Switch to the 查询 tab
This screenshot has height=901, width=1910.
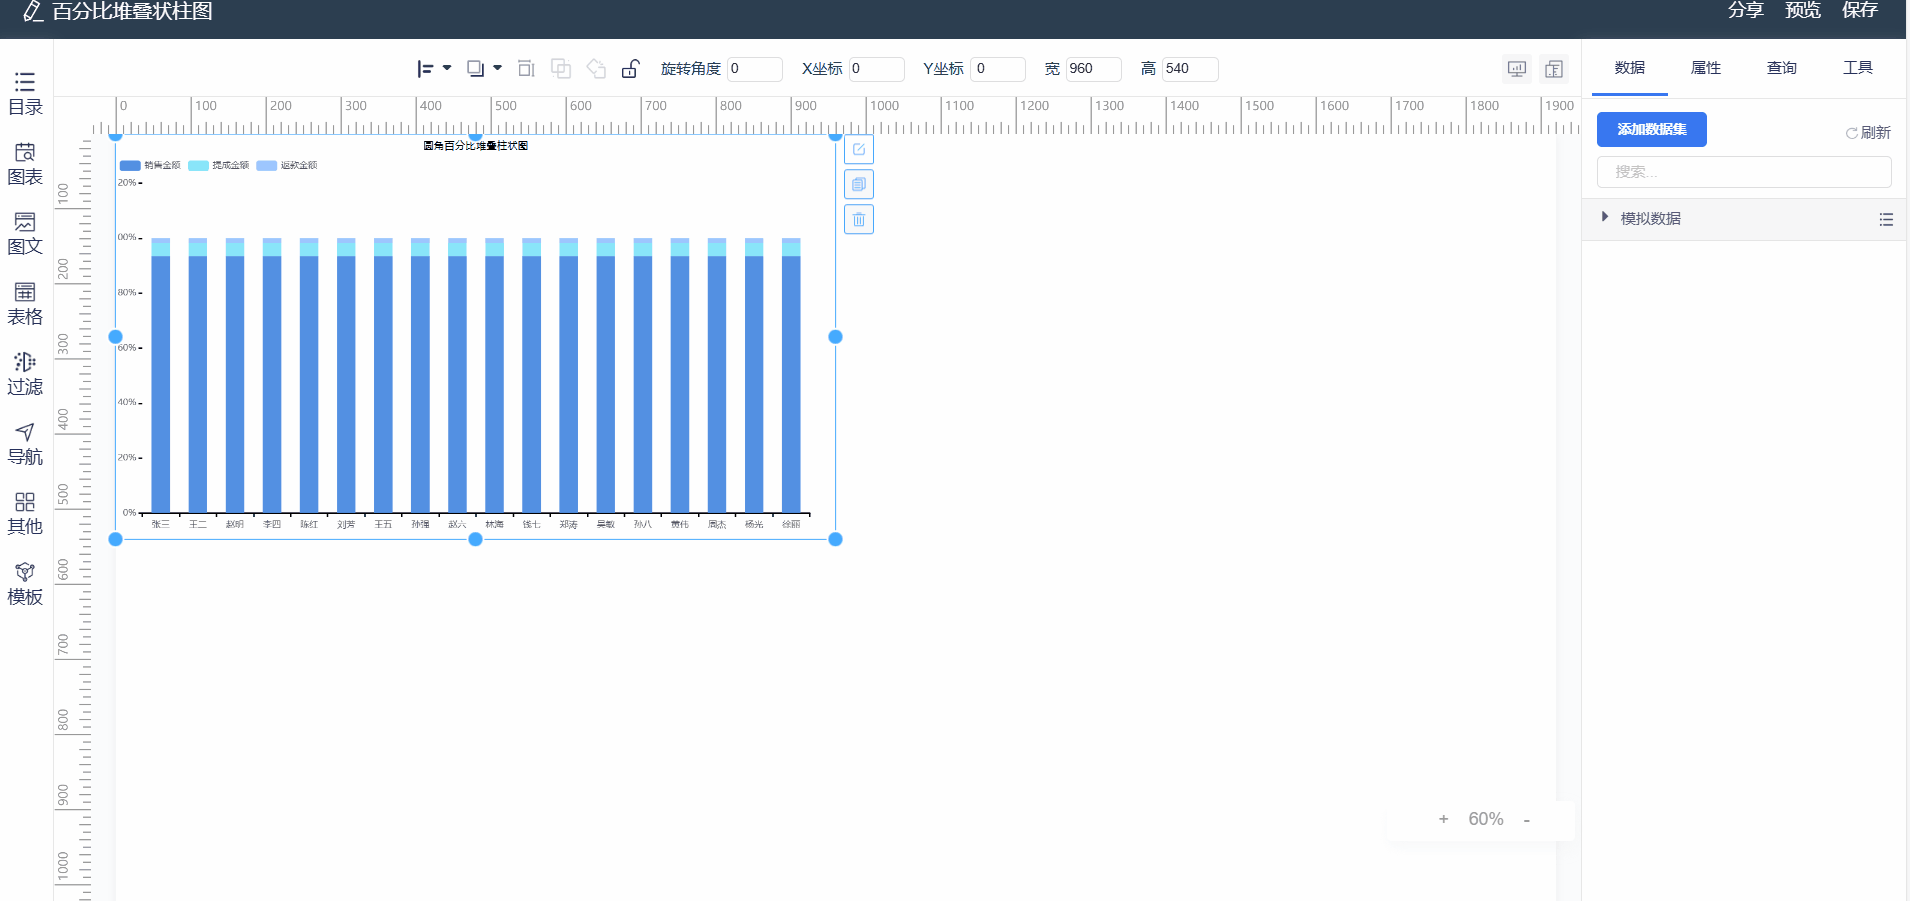tap(1782, 68)
